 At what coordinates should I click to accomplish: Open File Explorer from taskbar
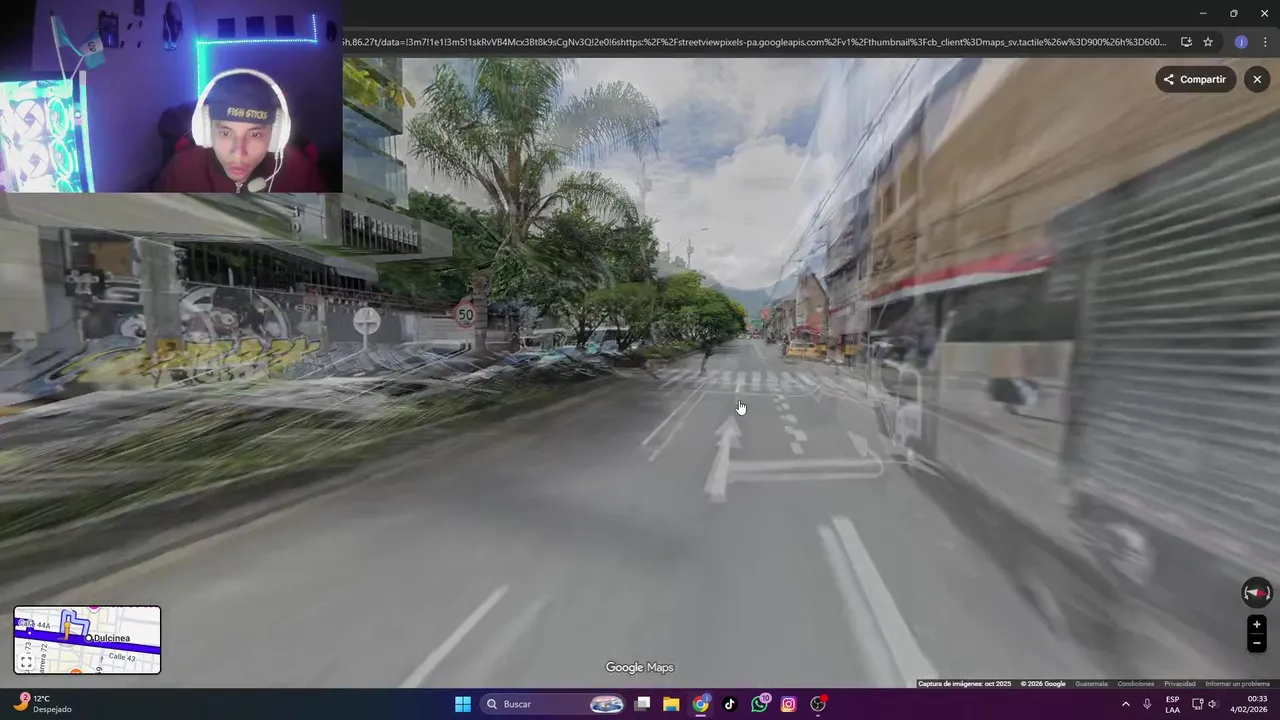(671, 704)
